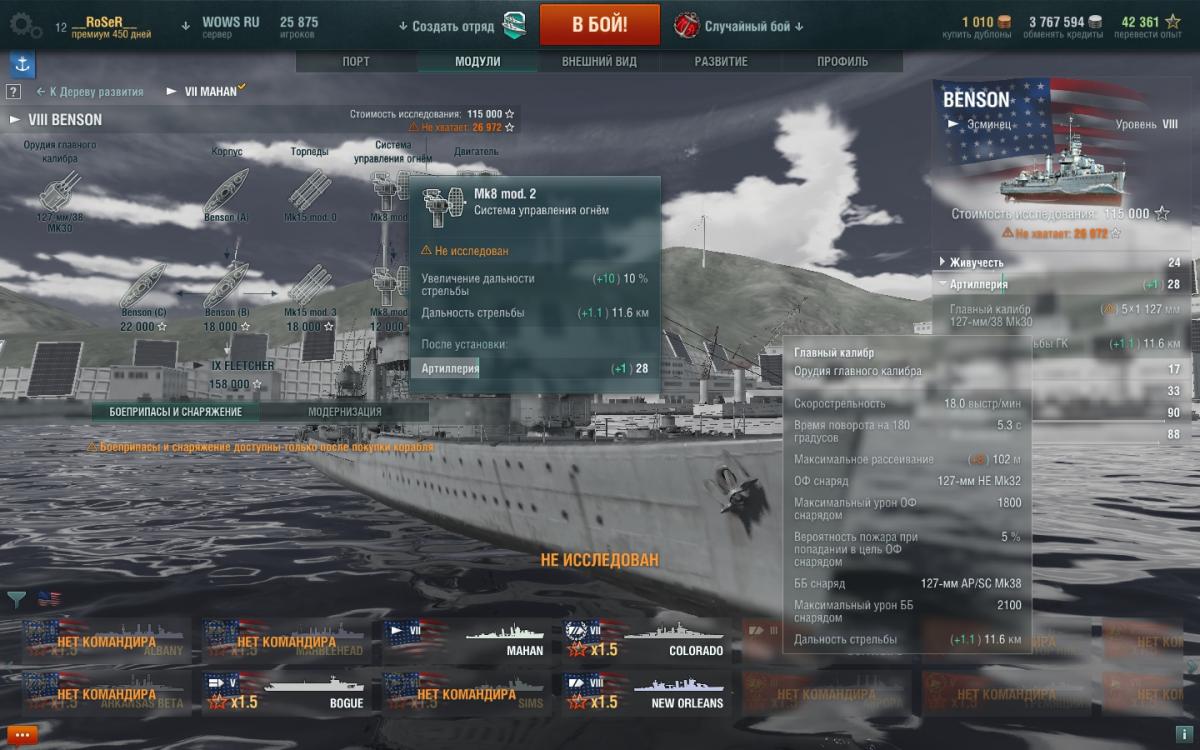1200x750 pixels.
Task: Click the anchor port icon
Action: [21, 65]
